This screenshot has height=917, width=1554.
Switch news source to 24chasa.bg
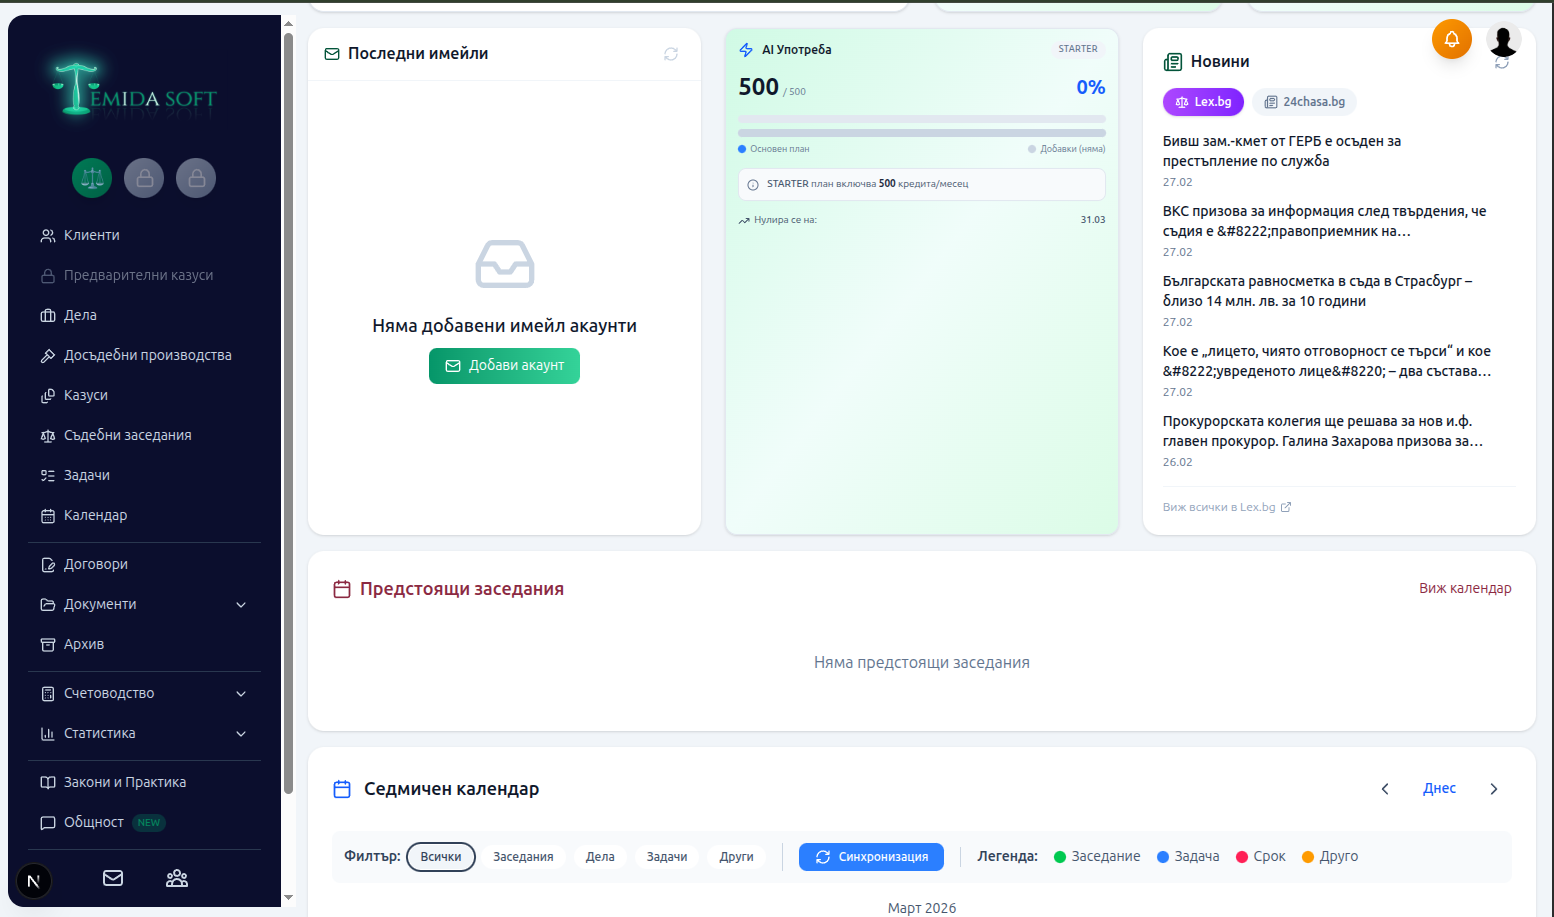pos(1304,102)
